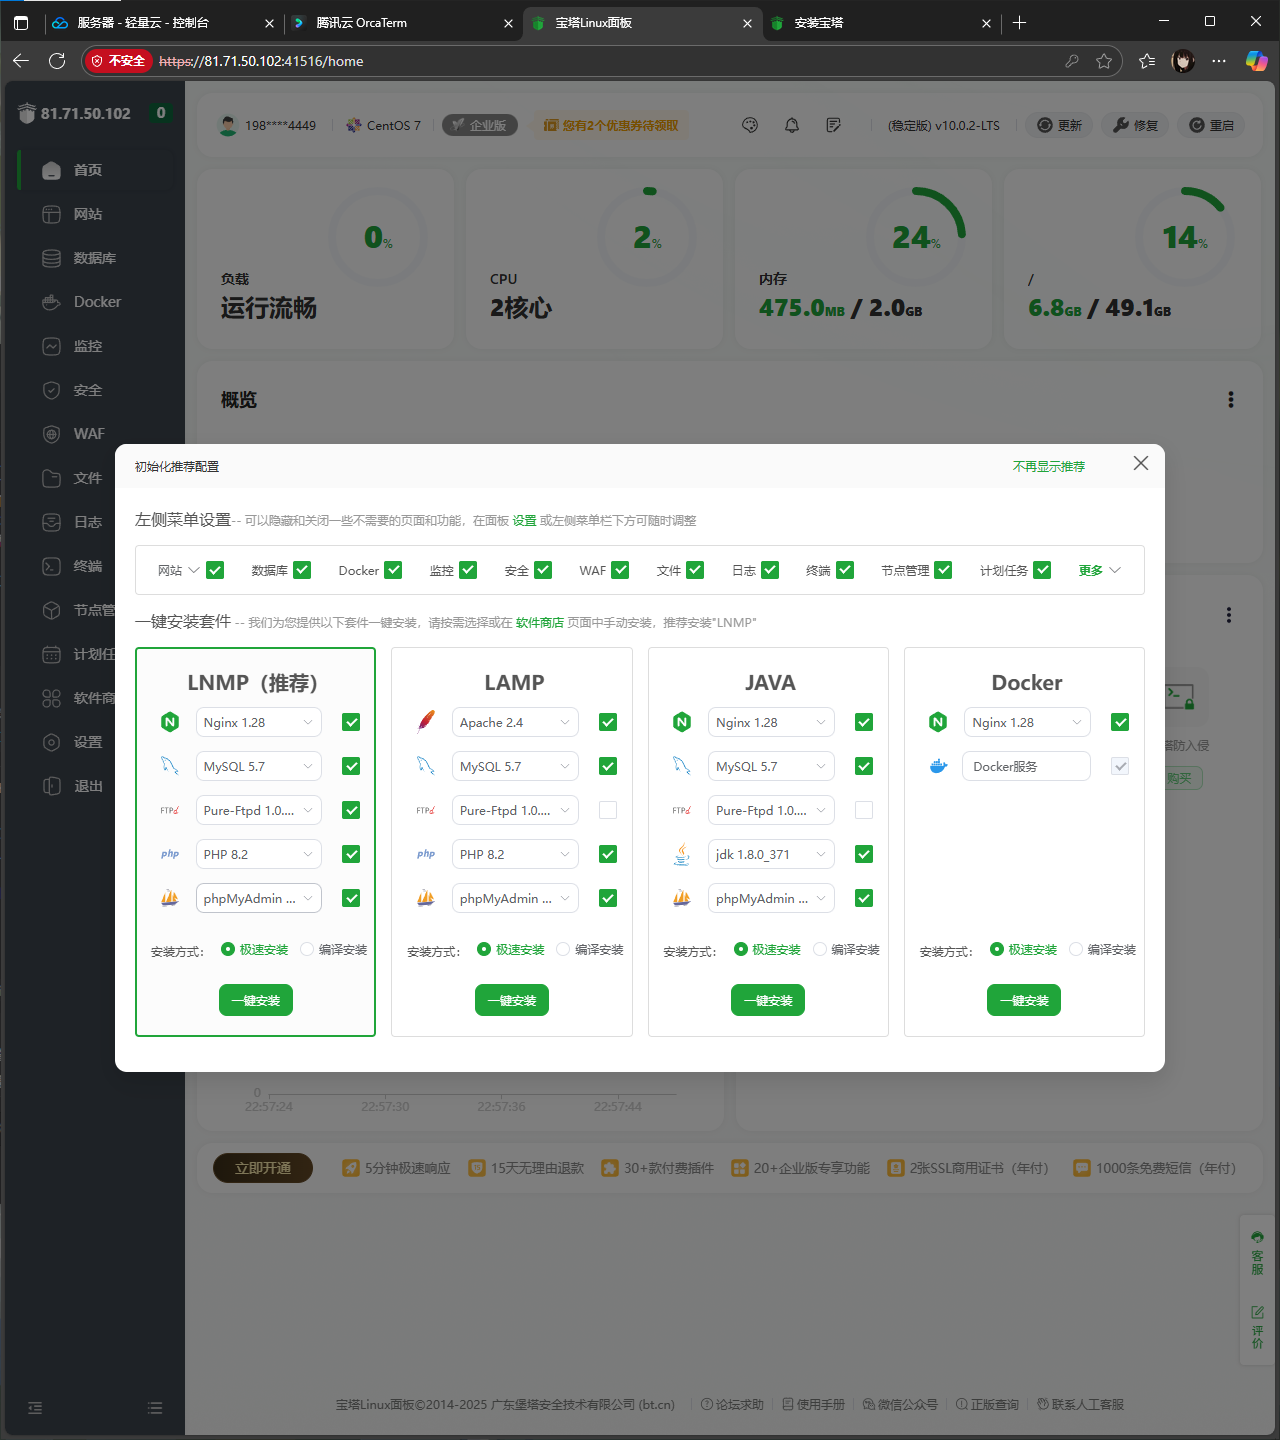Click the Java icon in JAVA card

(682, 854)
